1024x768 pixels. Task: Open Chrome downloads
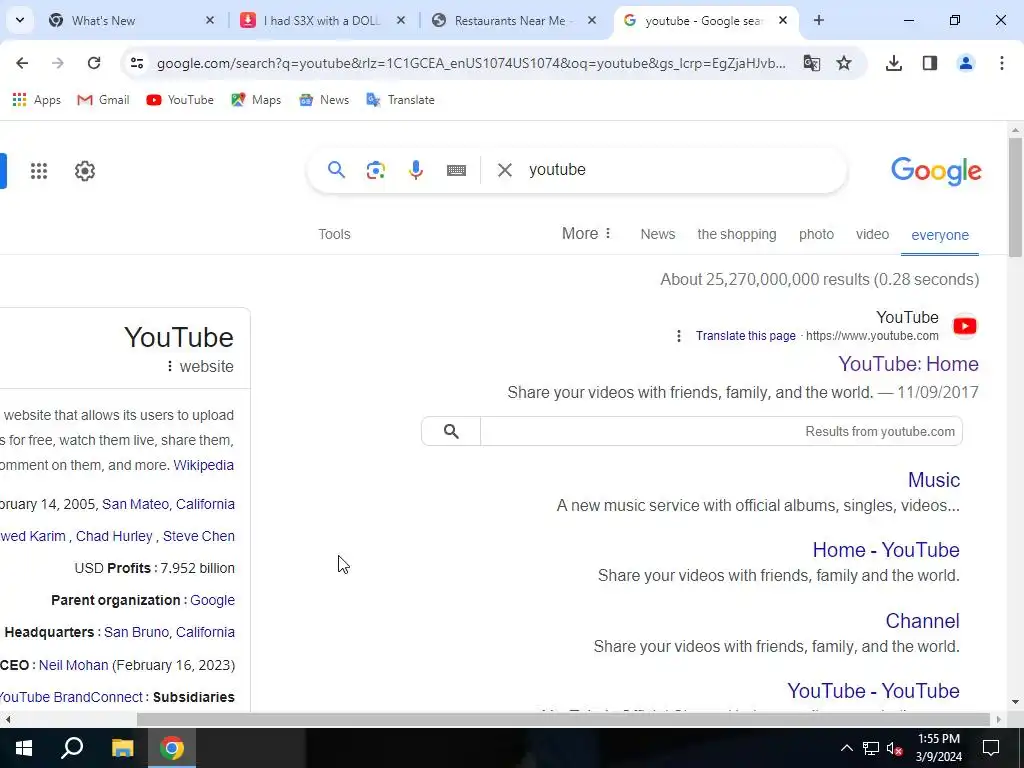coord(894,63)
